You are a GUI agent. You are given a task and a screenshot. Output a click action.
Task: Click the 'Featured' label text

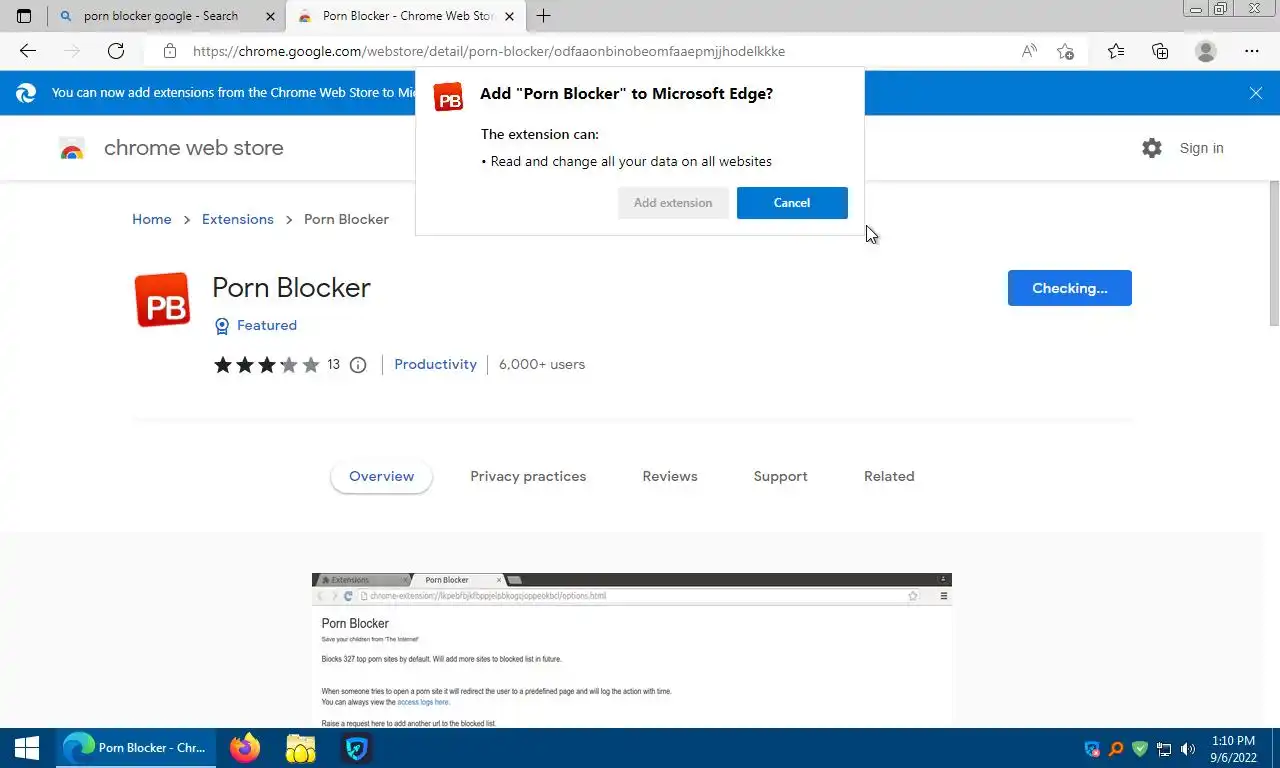click(x=267, y=326)
